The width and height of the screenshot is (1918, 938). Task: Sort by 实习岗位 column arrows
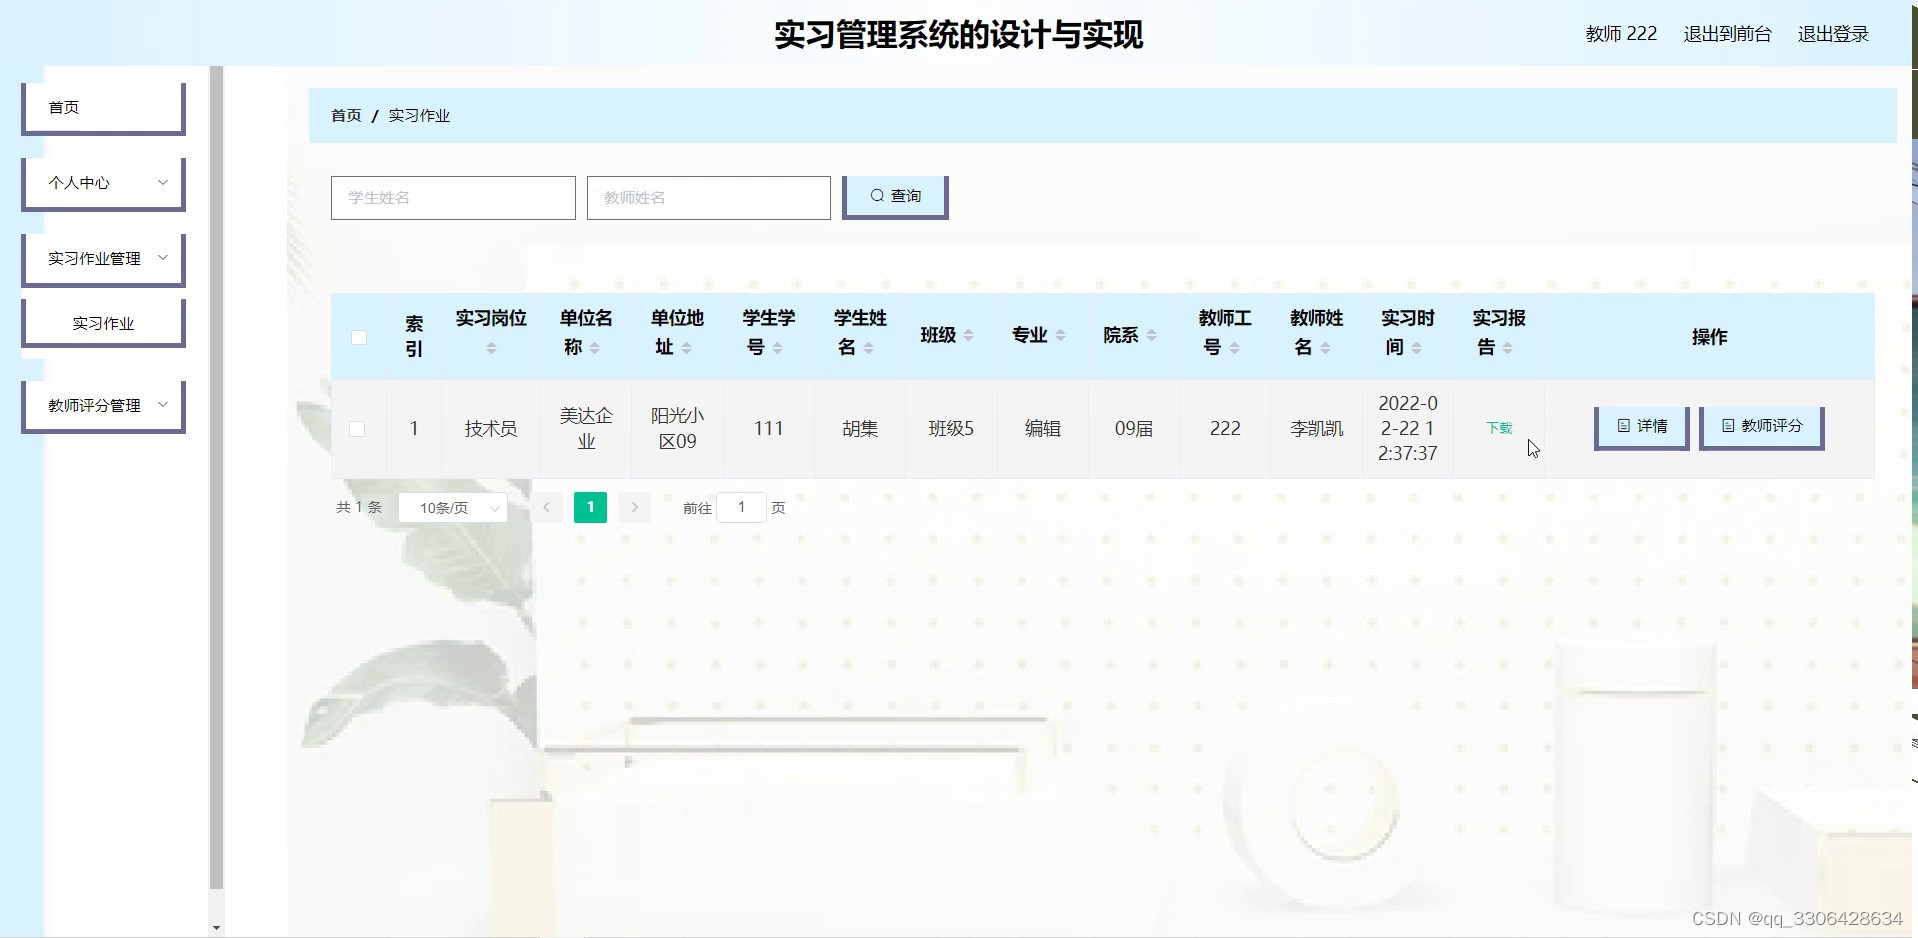coord(491,348)
